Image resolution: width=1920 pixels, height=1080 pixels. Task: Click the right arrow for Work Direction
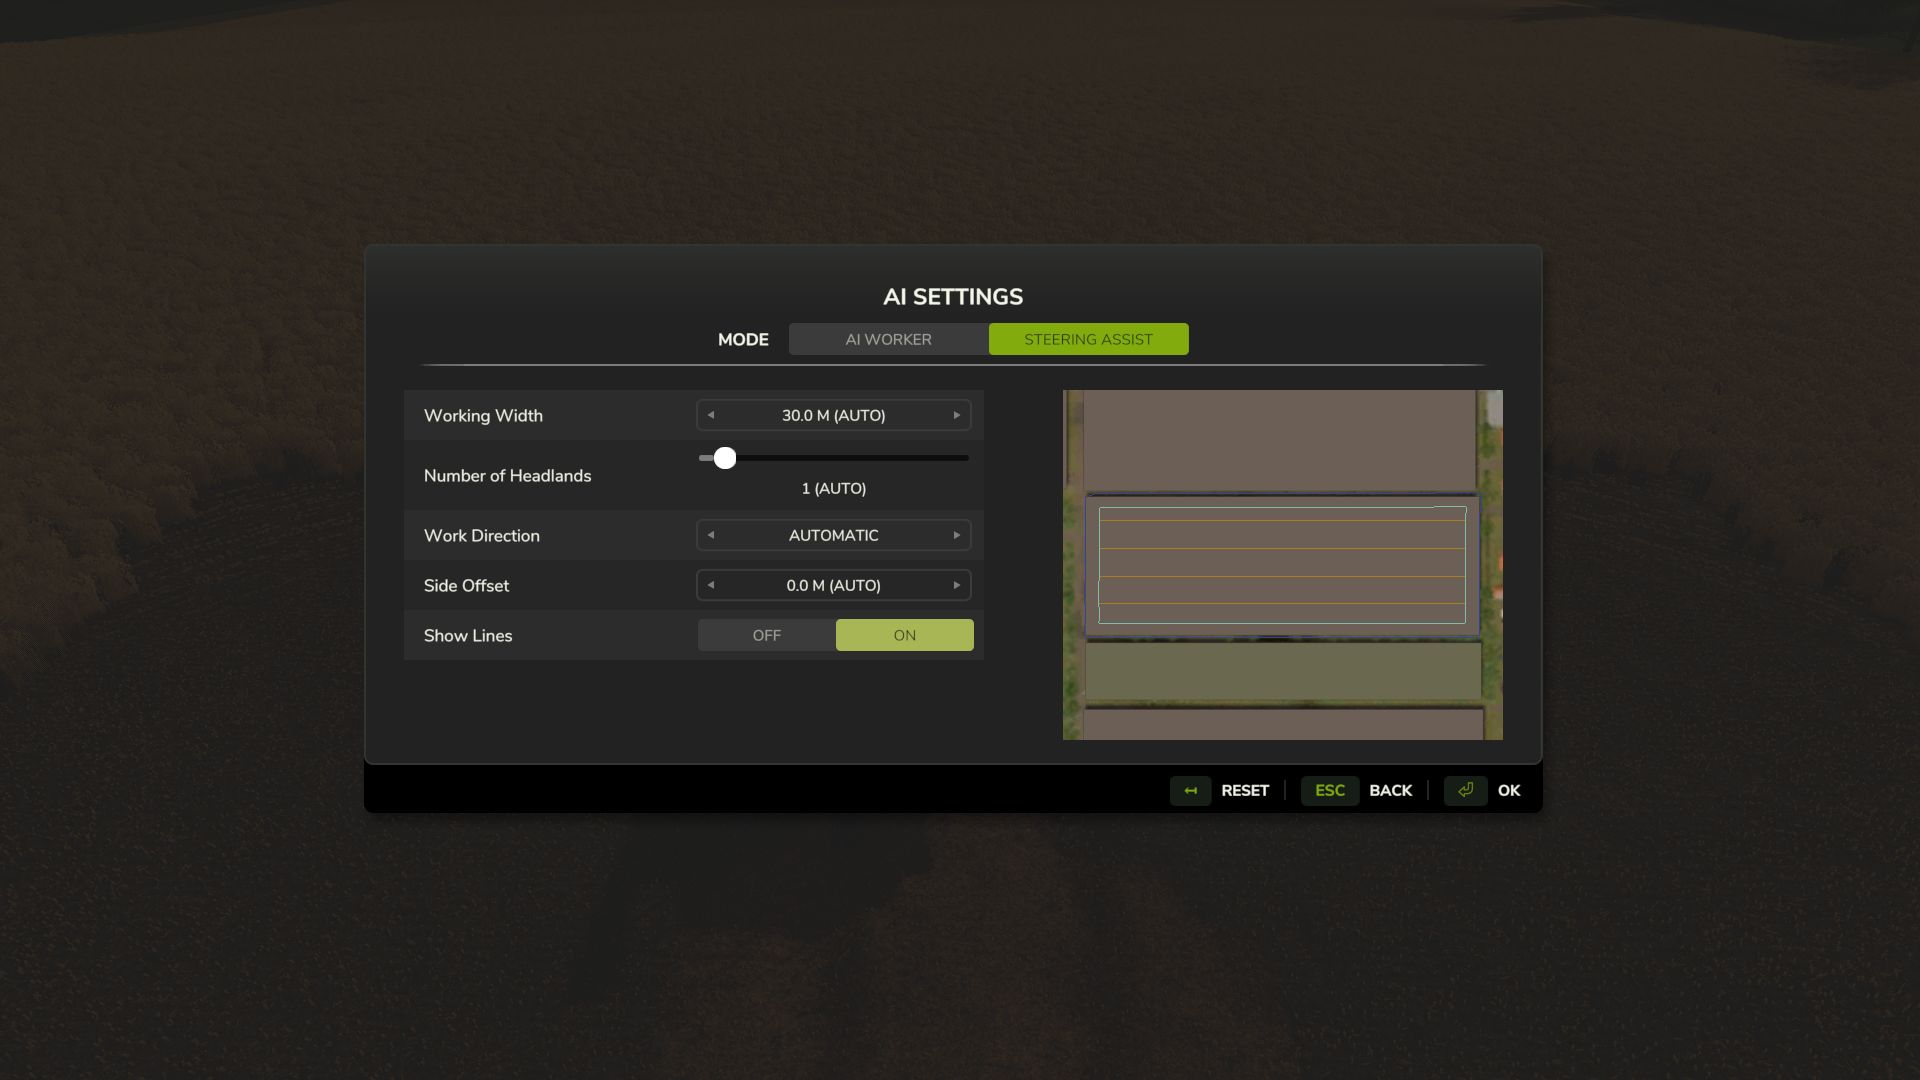[956, 534]
